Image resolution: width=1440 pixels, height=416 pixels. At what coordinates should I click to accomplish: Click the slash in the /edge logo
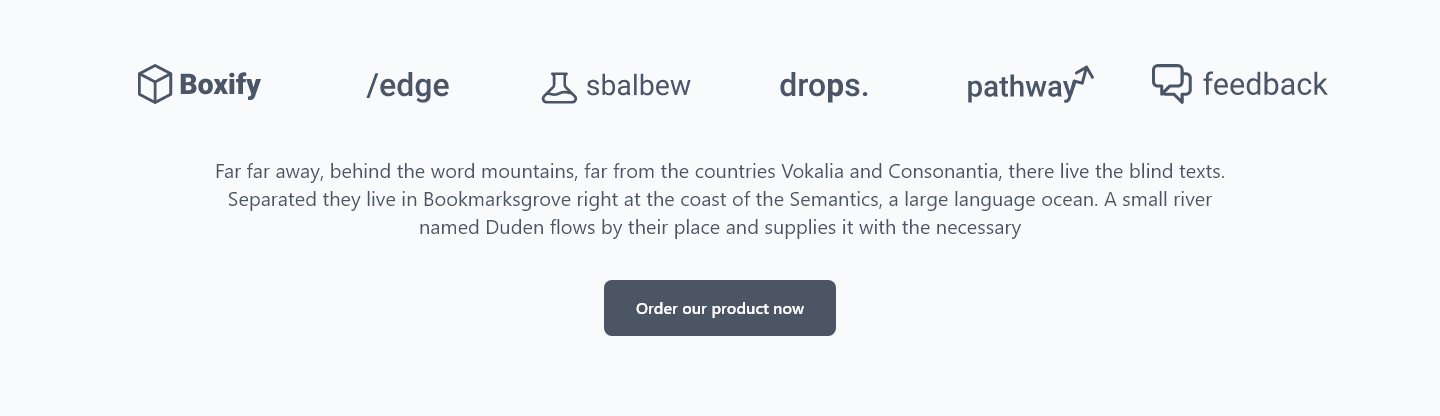click(x=372, y=86)
